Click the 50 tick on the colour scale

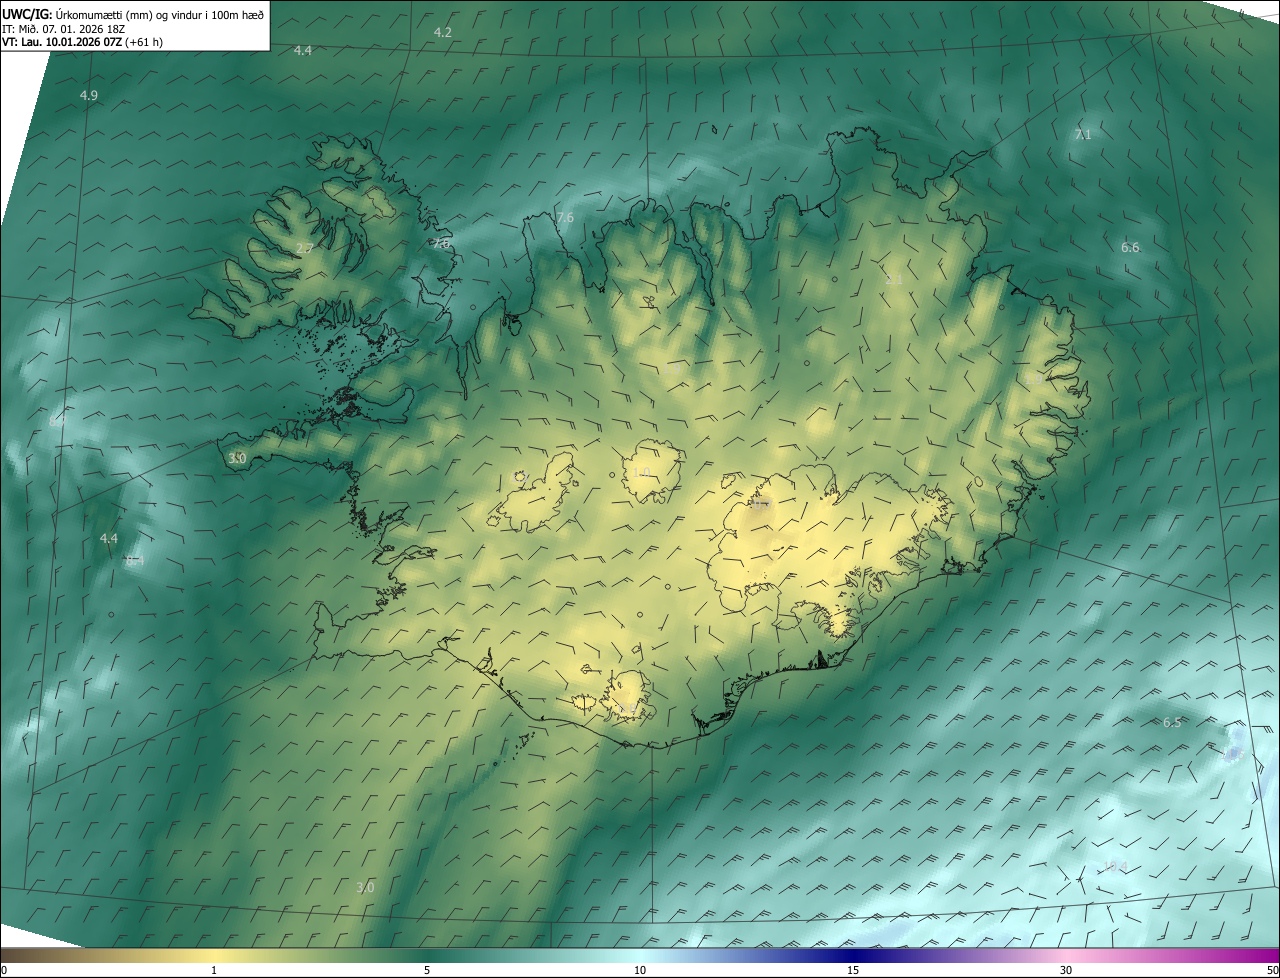(1272, 970)
